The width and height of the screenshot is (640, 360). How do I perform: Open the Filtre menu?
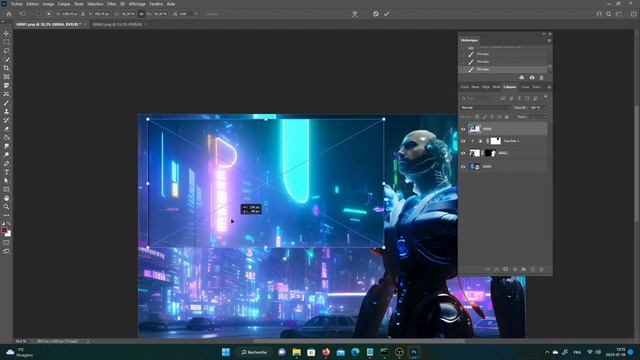pos(111,4)
